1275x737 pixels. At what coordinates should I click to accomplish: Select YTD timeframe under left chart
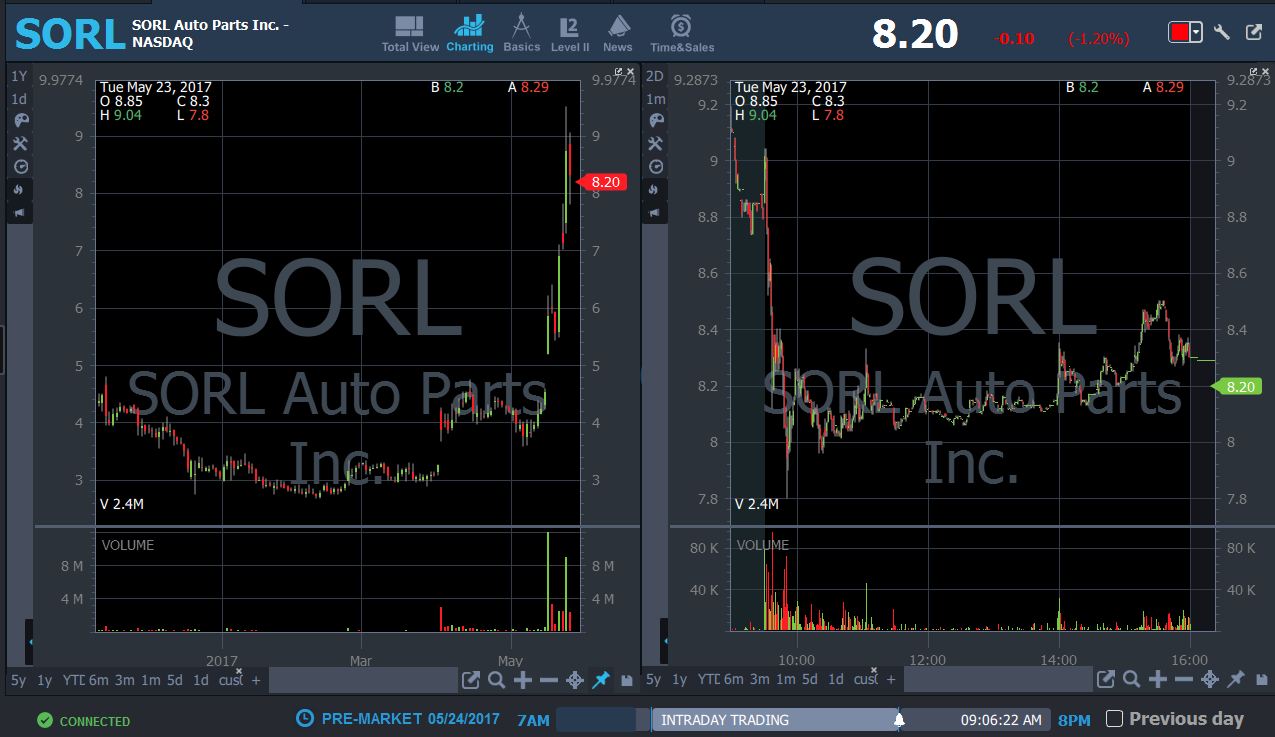[73, 680]
